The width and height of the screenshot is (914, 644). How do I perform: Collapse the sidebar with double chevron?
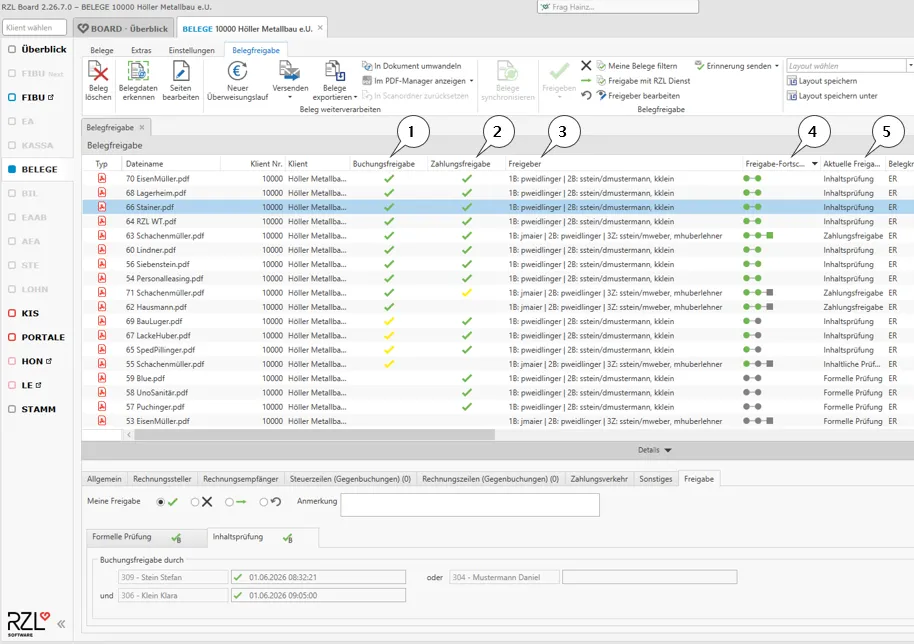(x=61, y=624)
